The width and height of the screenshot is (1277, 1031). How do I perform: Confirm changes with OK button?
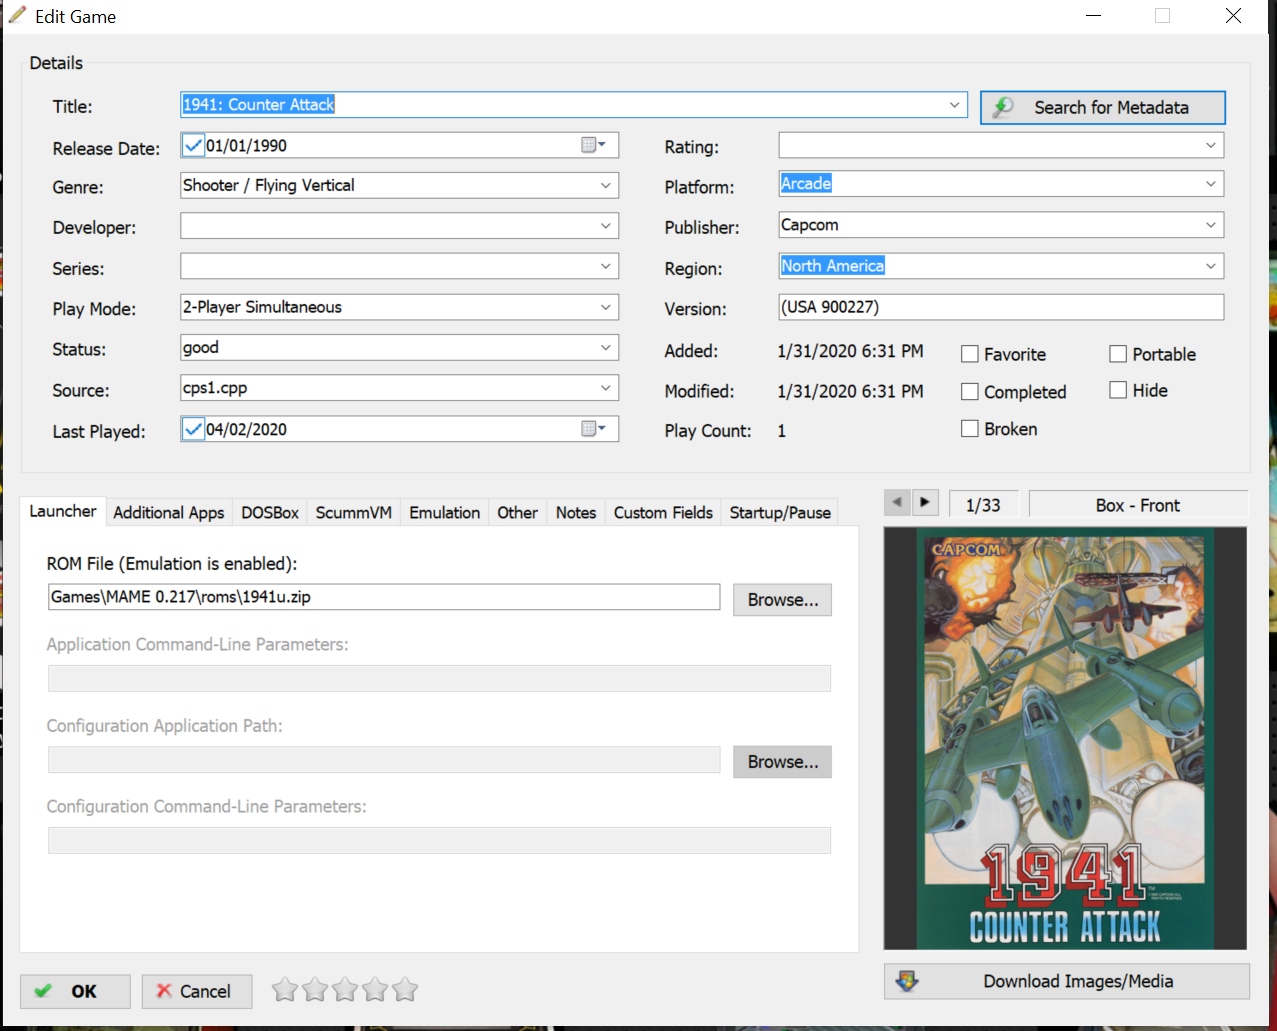click(75, 991)
